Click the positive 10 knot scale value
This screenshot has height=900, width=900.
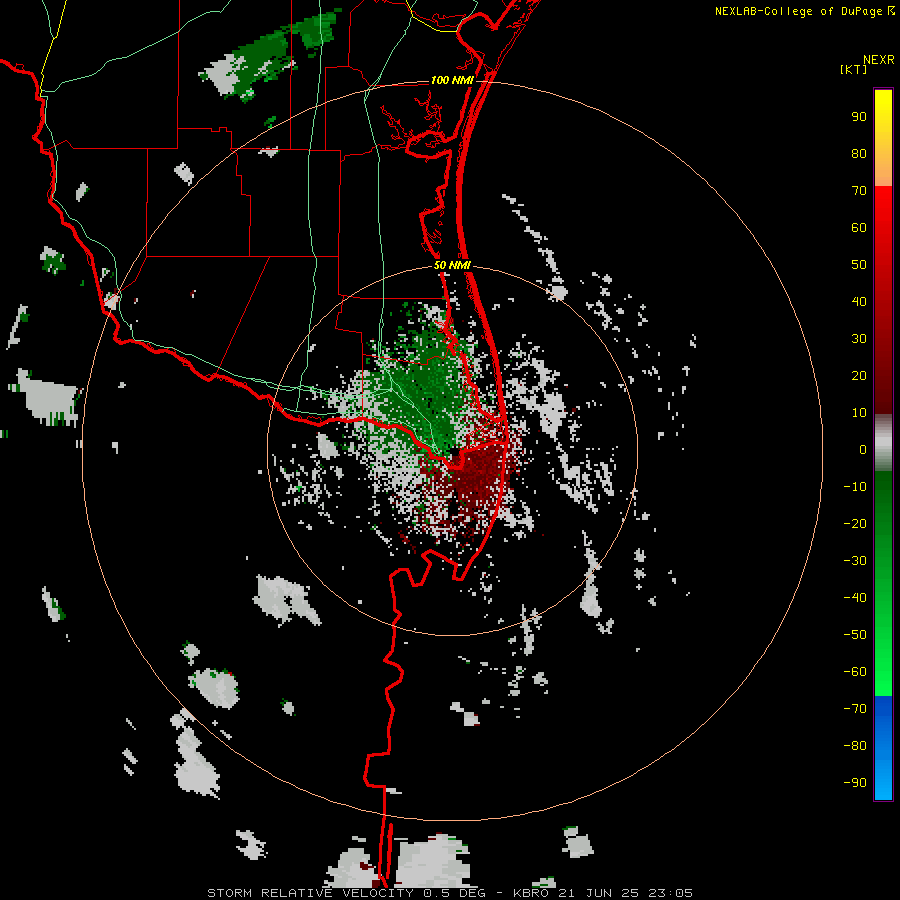(859, 413)
